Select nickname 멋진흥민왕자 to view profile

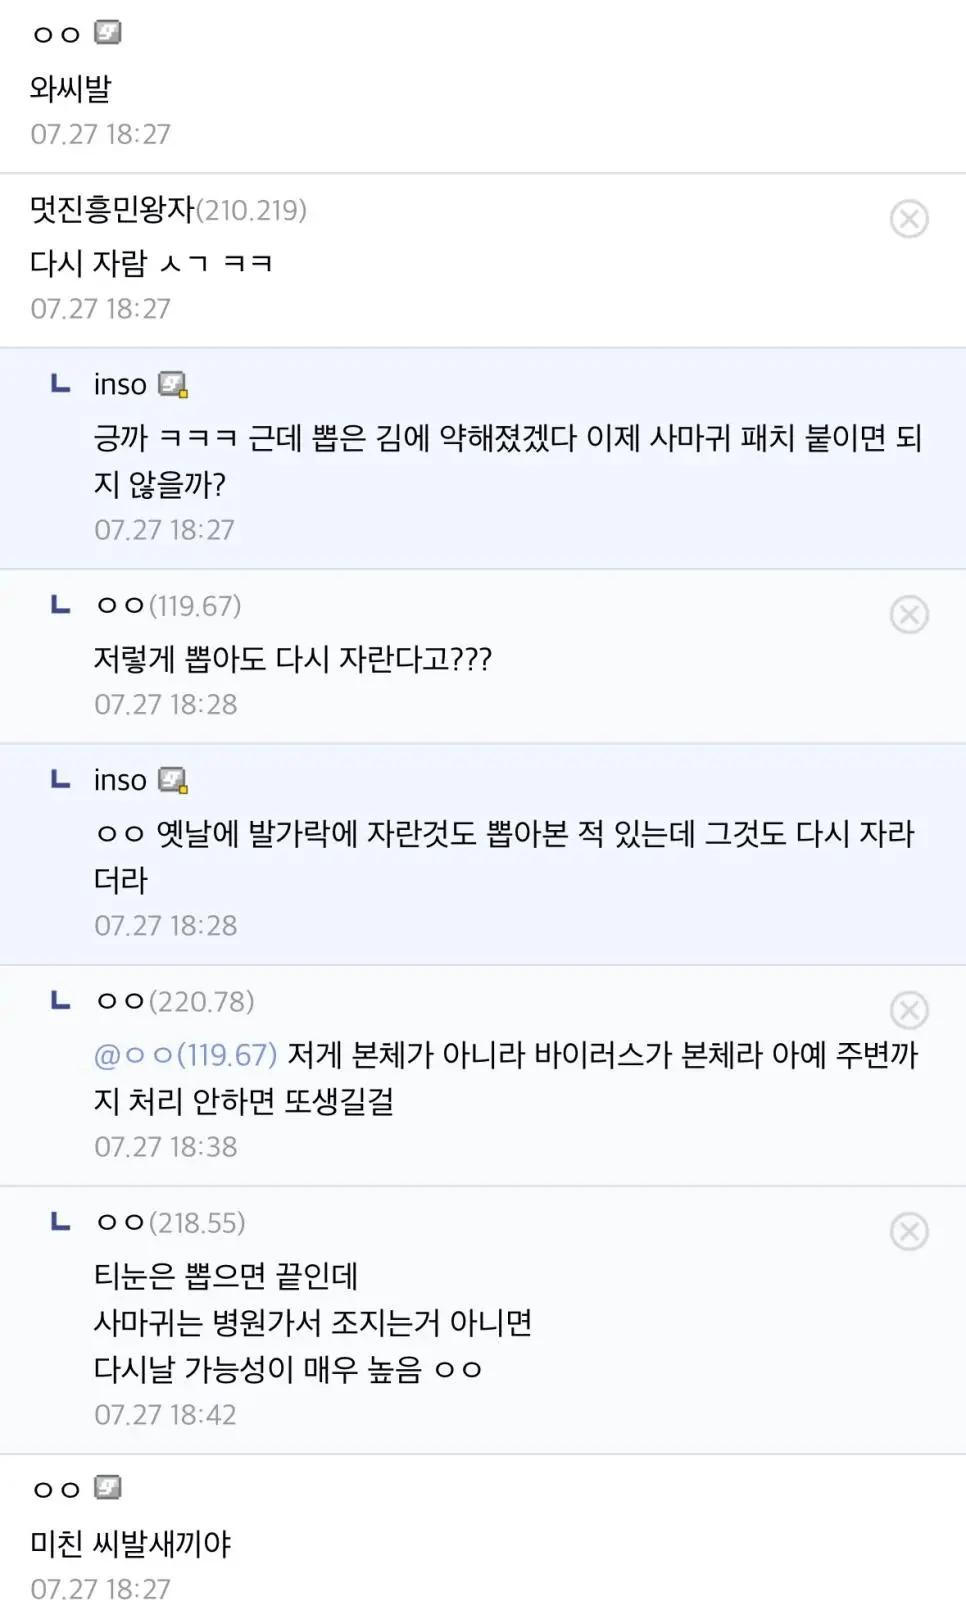(x=110, y=211)
